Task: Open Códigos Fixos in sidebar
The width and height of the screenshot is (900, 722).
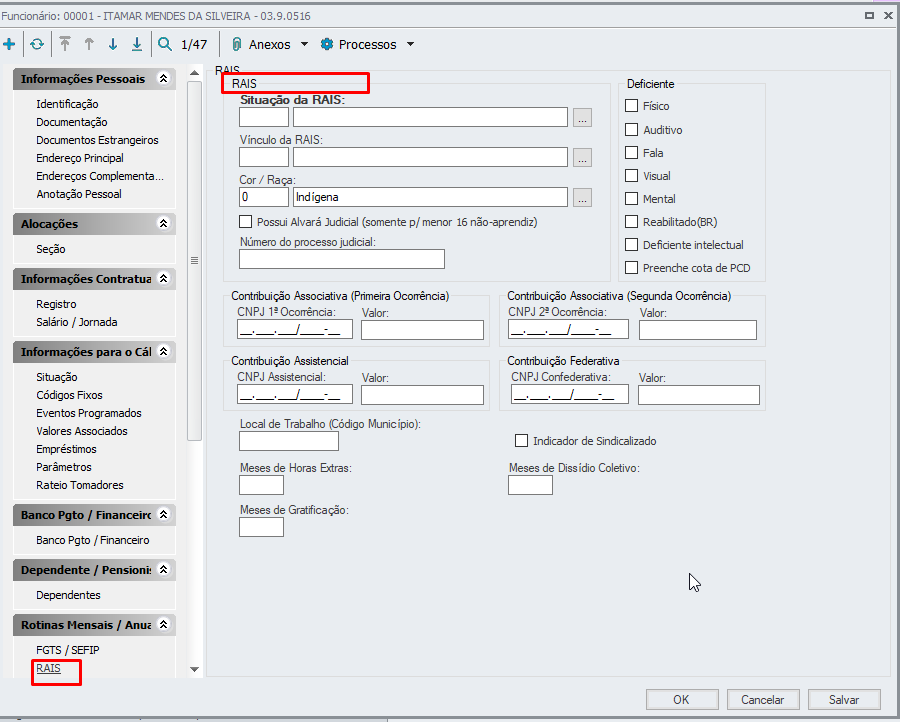Action: (69, 395)
